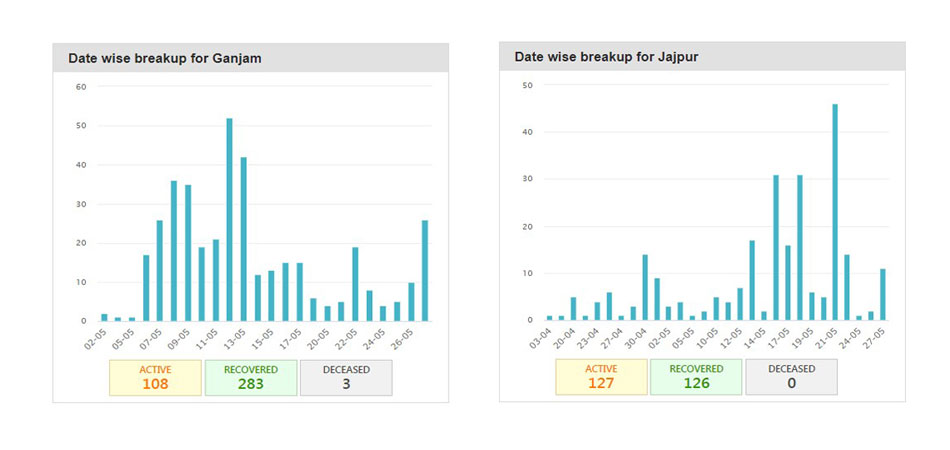
Task: Select the 22-05 bar in the Ganjam chart
Action: click(x=355, y=284)
